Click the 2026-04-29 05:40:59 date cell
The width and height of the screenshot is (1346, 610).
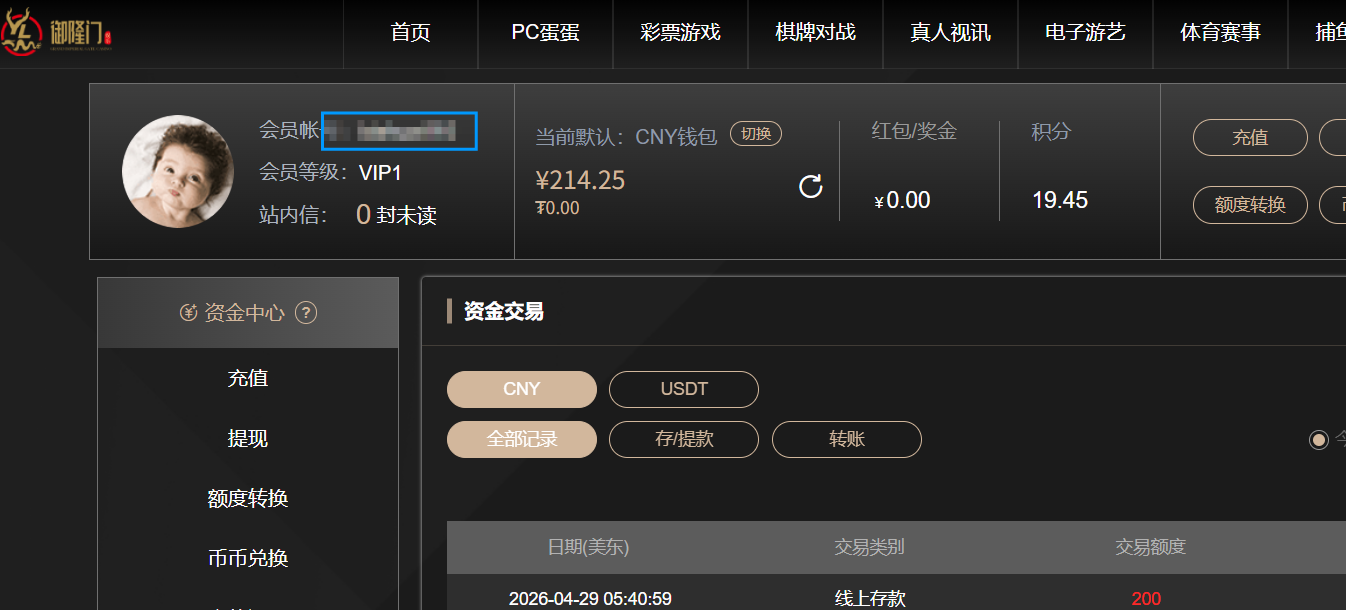(x=590, y=599)
